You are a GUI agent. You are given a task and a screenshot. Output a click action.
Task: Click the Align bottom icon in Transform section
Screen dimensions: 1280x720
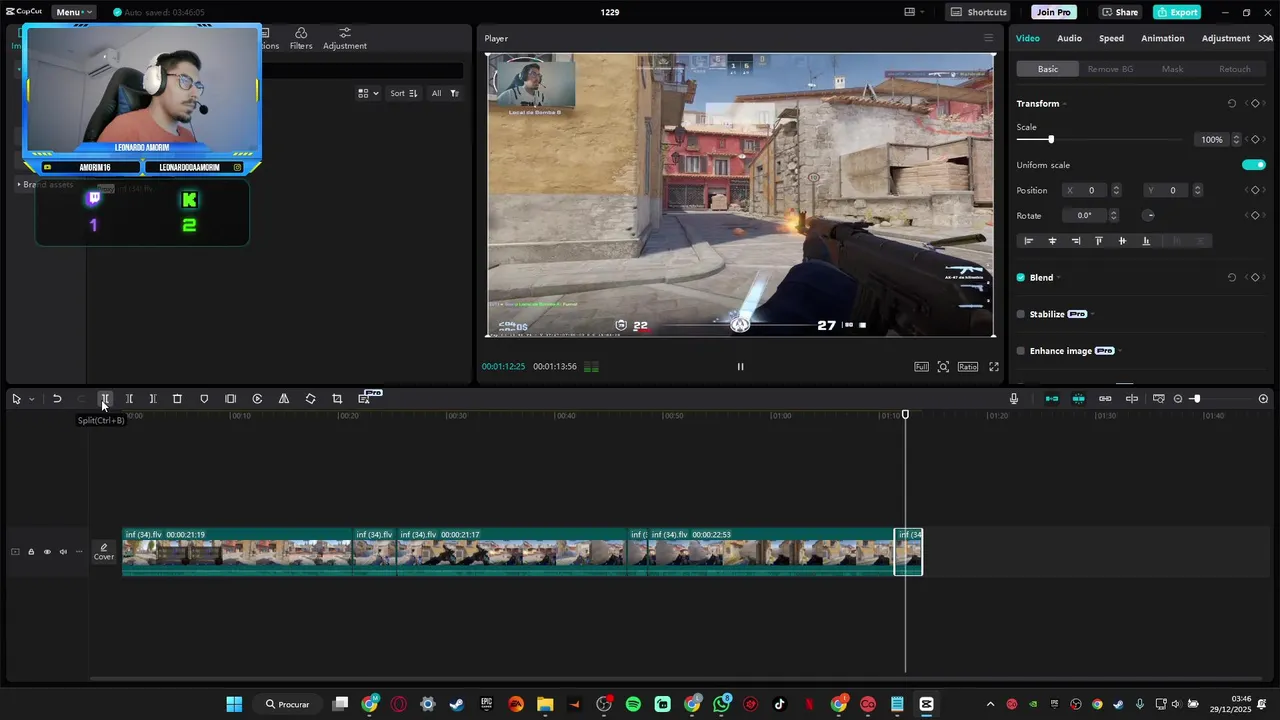coord(1146,241)
